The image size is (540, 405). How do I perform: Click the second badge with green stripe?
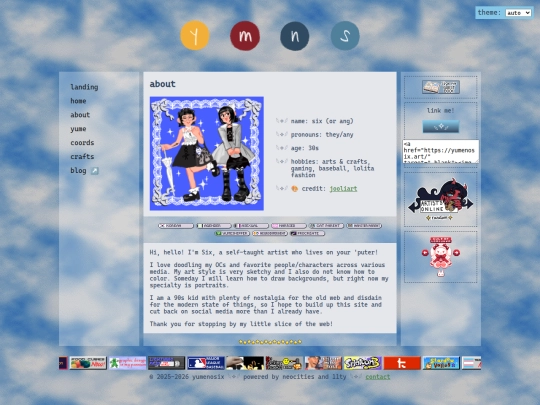click(x=214, y=226)
